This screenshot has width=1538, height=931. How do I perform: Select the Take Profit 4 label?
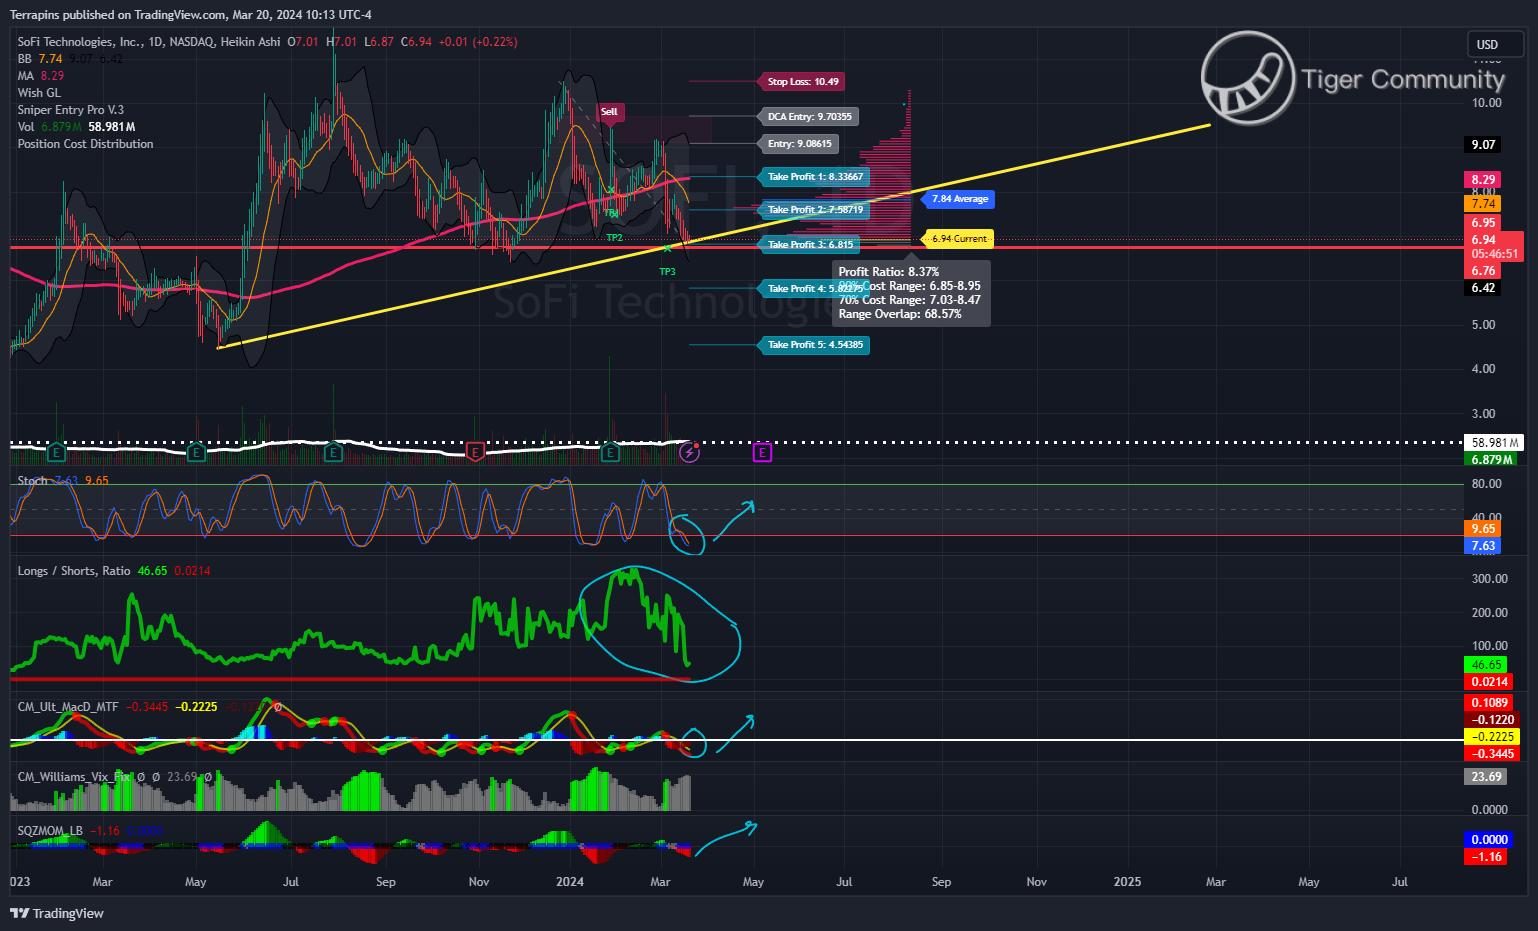815,289
